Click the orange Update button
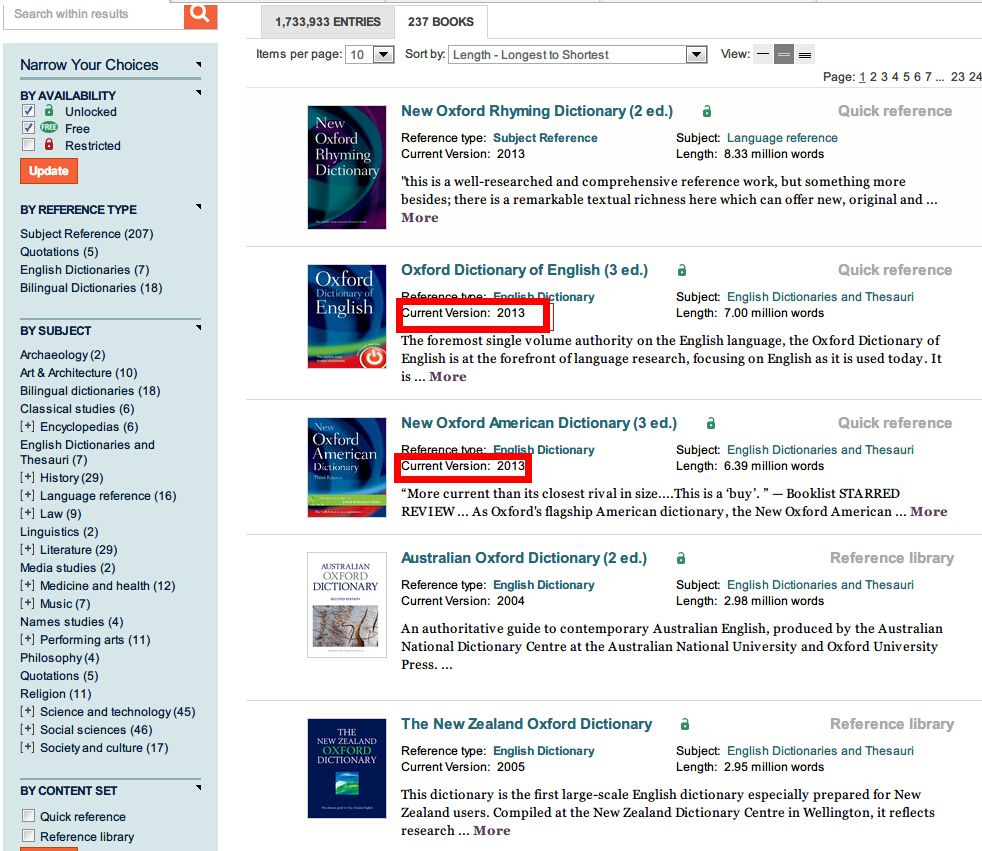 coord(49,171)
